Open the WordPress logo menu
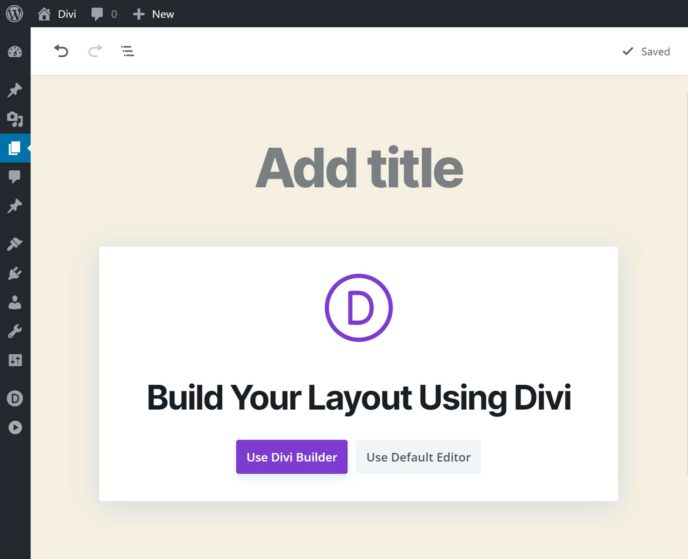This screenshot has height=559, width=688. tap(14, 14)
